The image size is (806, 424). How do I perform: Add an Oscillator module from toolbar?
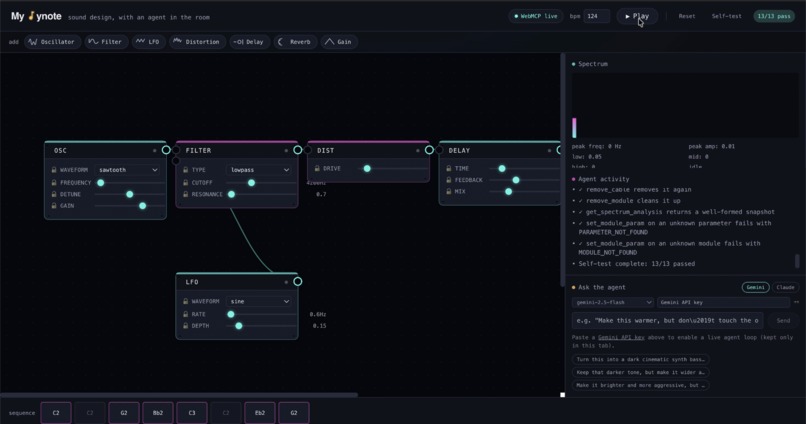[52, 42]
